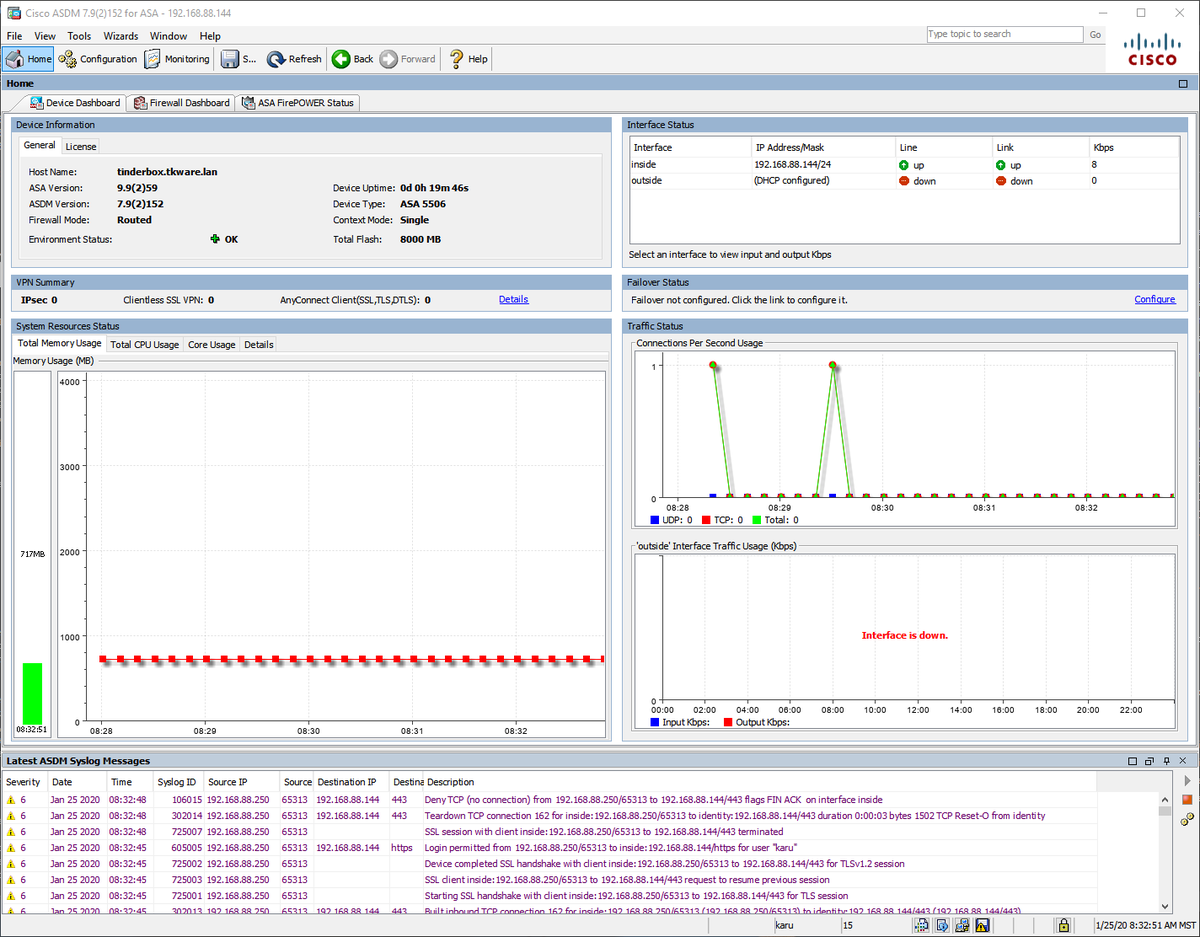Open the File menu

[14, 36]
